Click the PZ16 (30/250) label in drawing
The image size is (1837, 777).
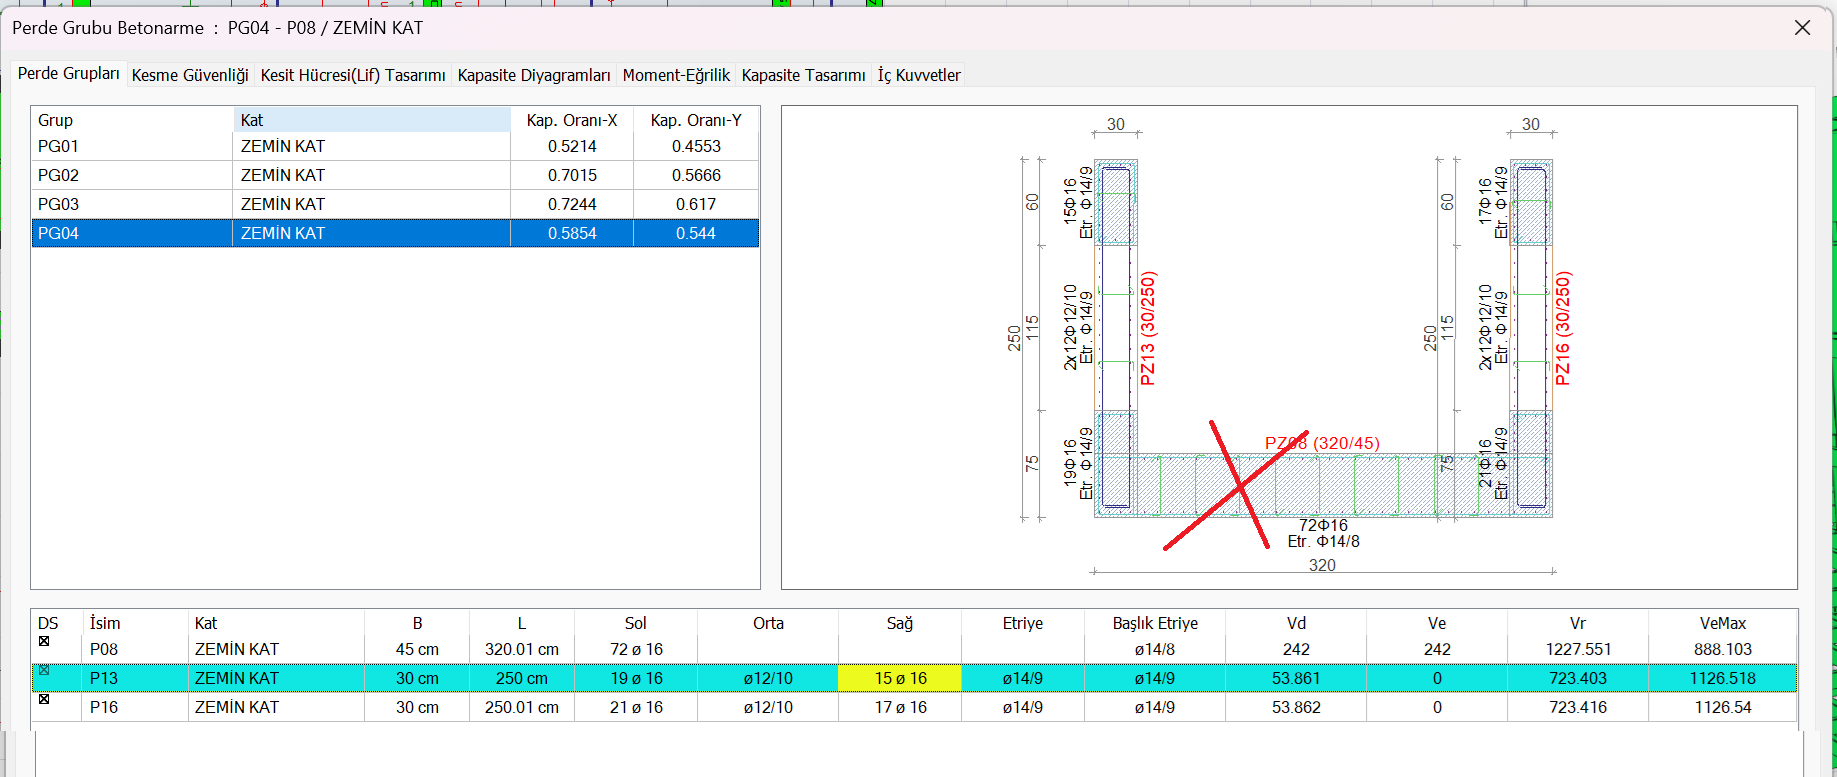1563,328
